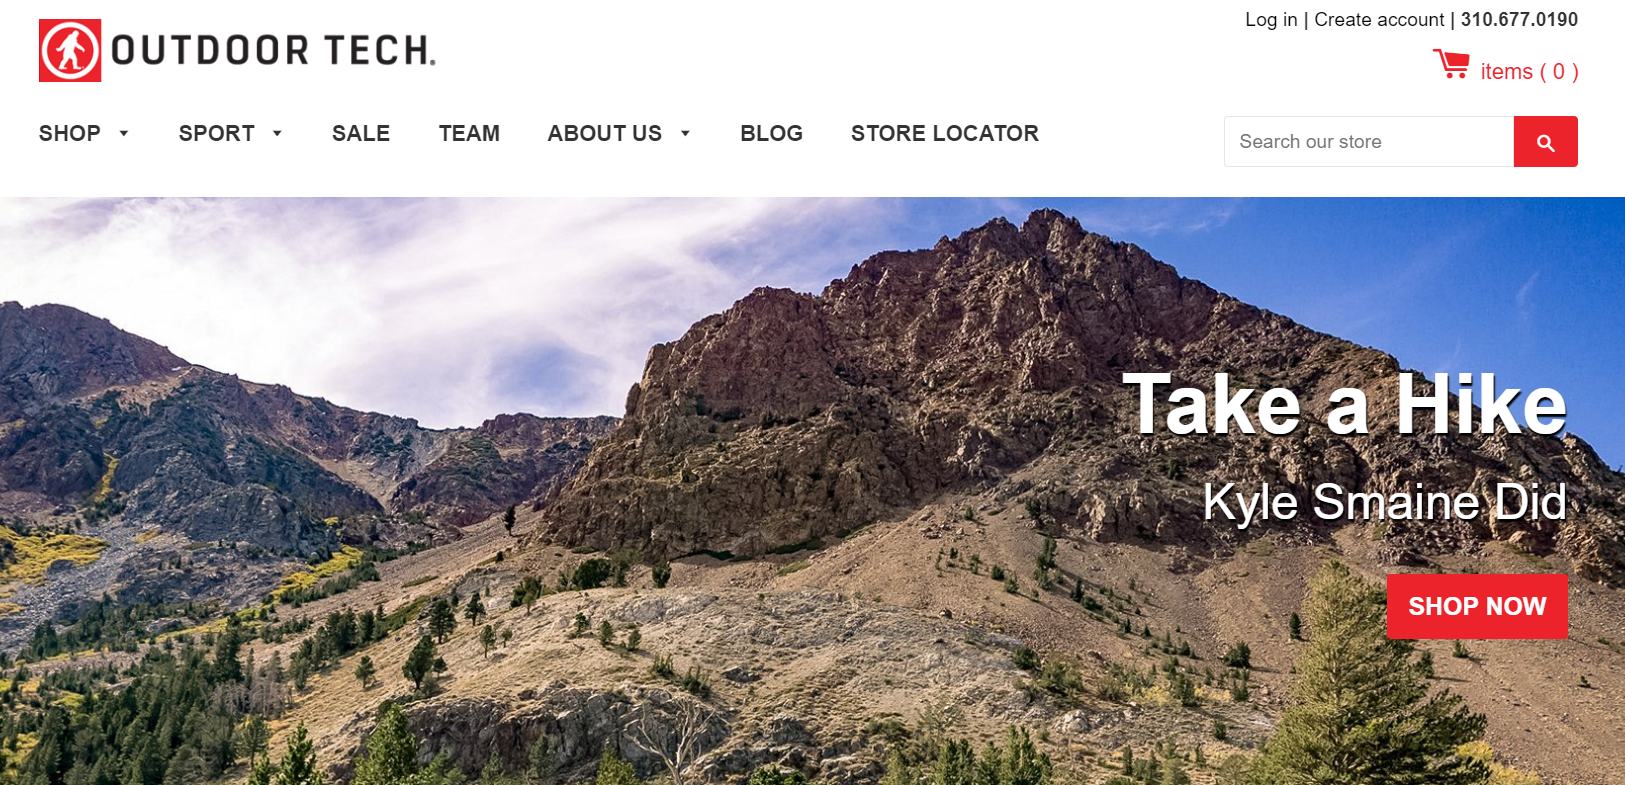Expand the ABOUT US dropdown arrow
The height and width of the screenshot is (785, 1625).
[685, 134]
